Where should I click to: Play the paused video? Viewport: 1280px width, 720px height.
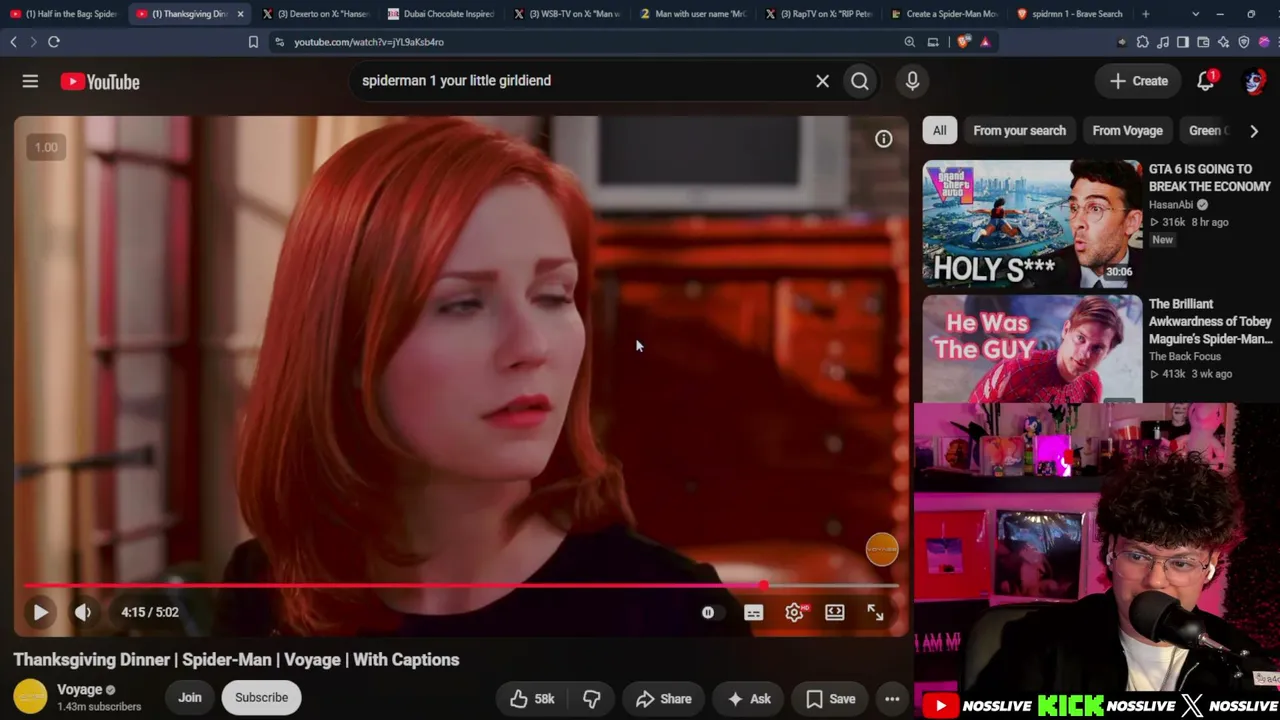[x=40, y=612]
